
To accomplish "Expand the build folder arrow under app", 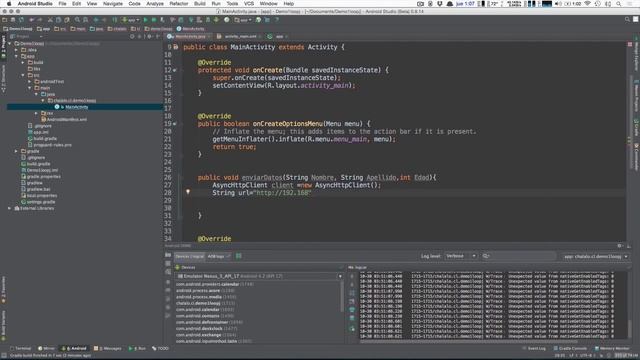I will coord(23,62).
